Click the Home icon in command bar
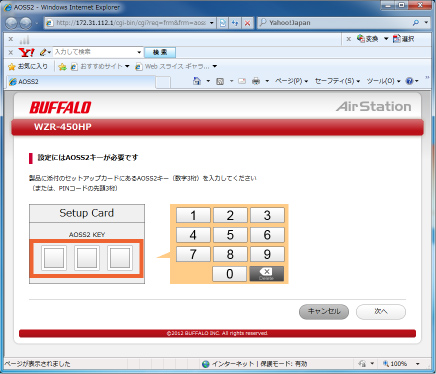Screen dimensions: 436x374 pyautogui.click(x=197, y=81)
